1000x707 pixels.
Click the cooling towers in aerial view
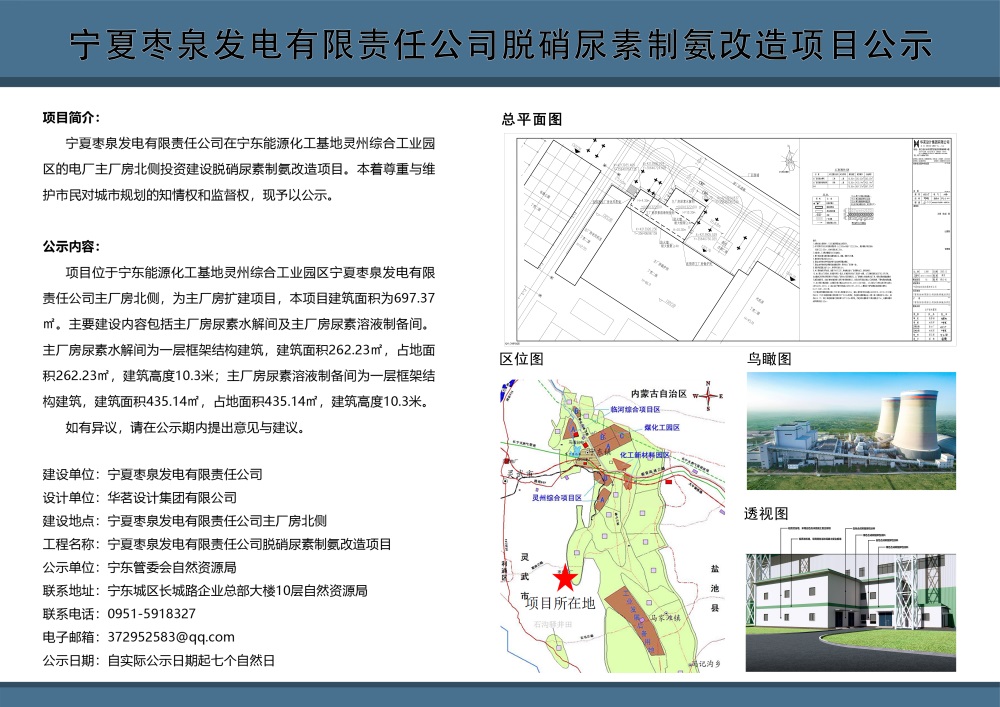tap(906, 423)
